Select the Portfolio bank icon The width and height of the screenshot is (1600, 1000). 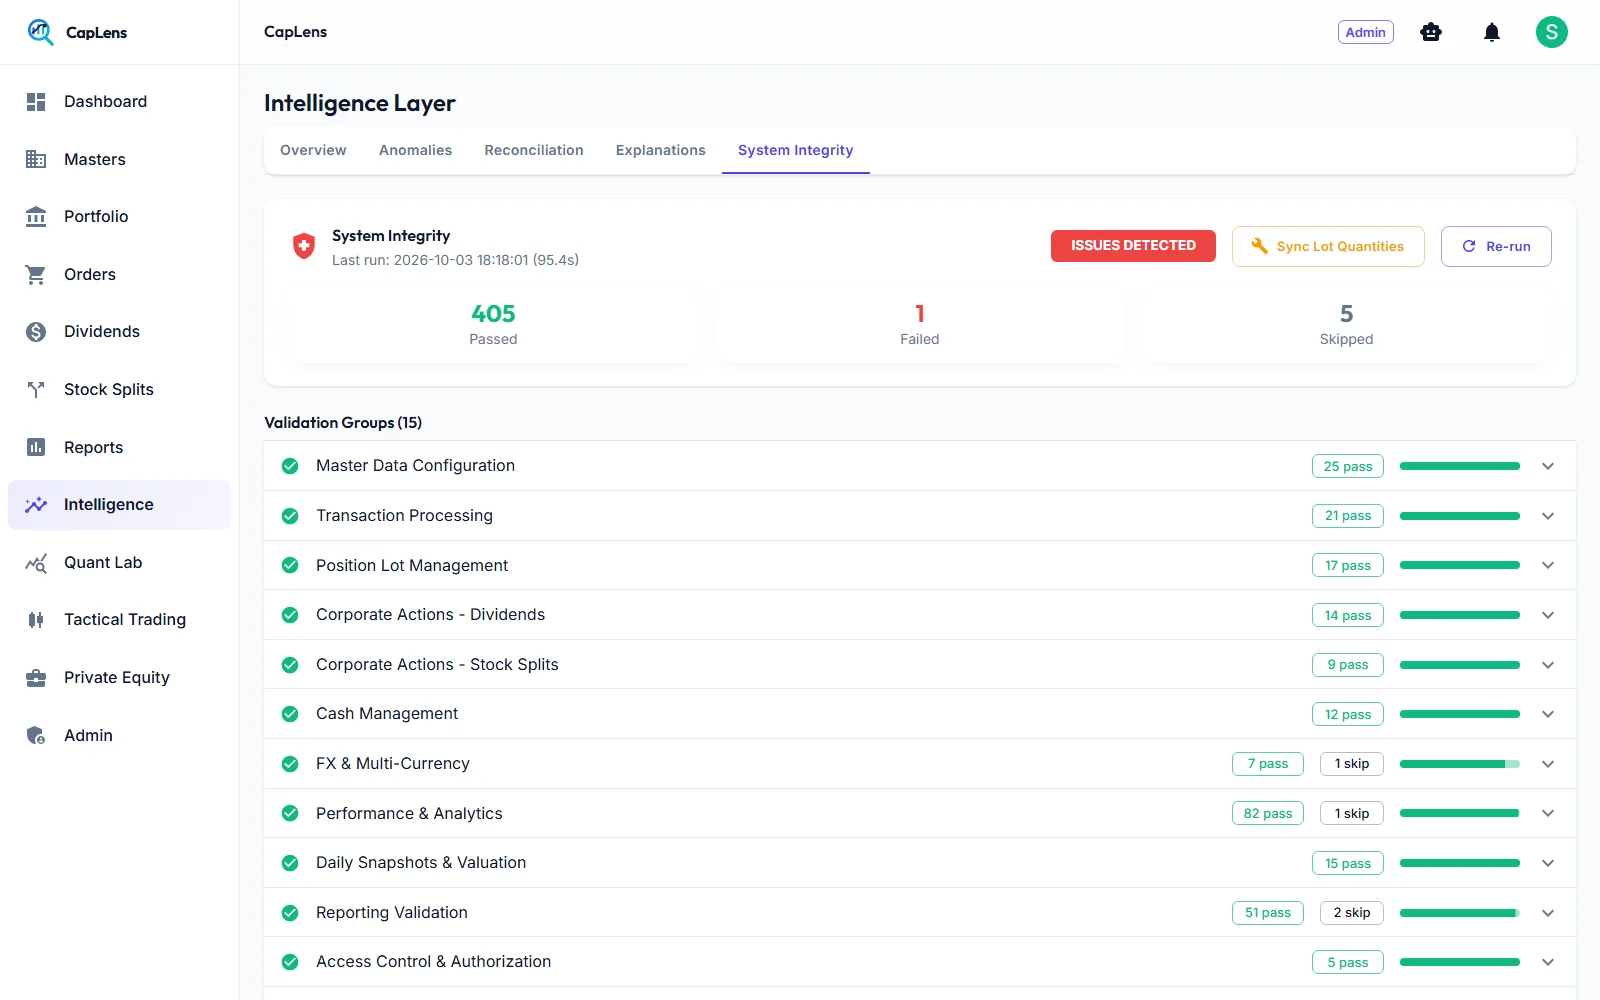pyautogui.click(x=36, y=217)
